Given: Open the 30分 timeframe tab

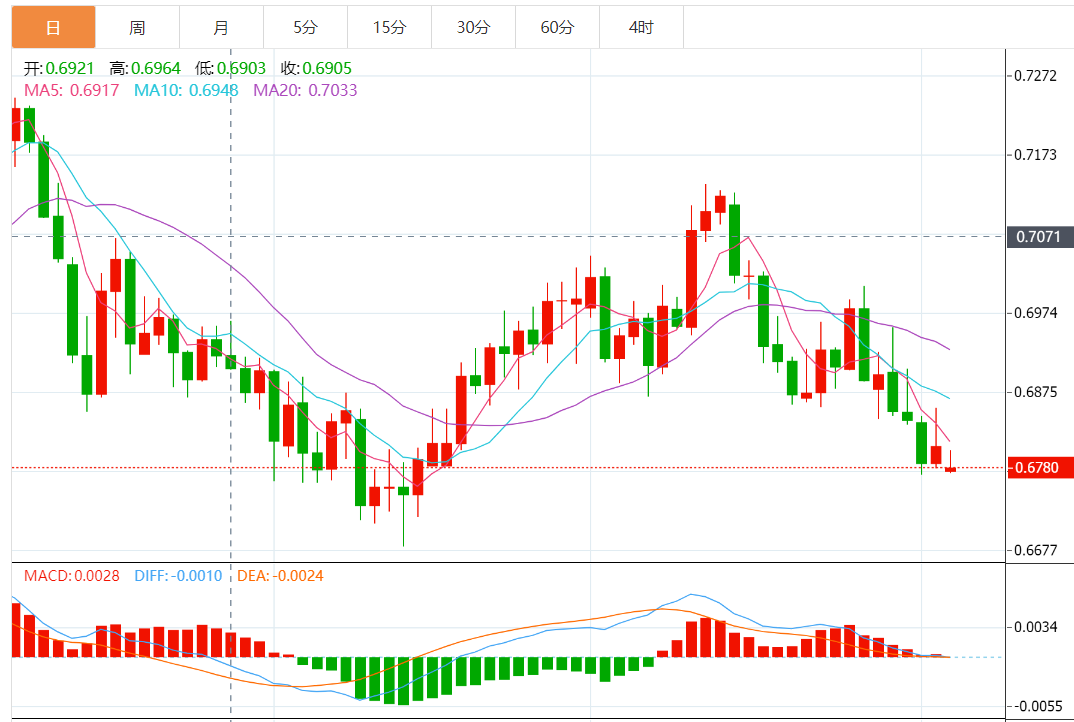Looking at the screenshot, I should pyautogui.click(x=473, y=27).
